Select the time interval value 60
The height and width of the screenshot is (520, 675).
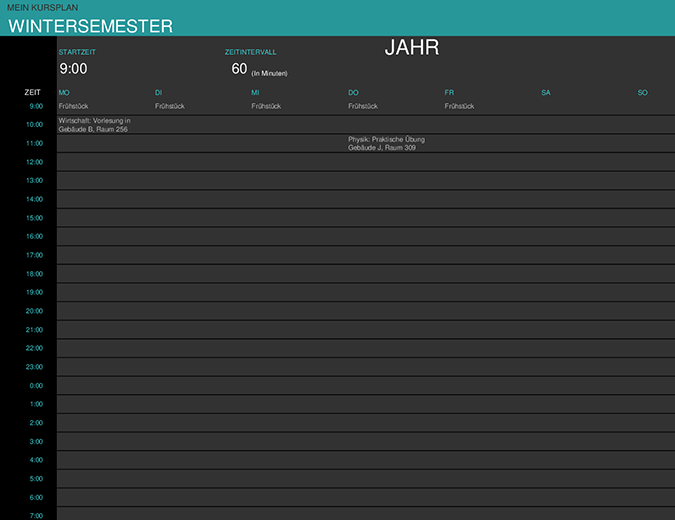click(239, 69)
